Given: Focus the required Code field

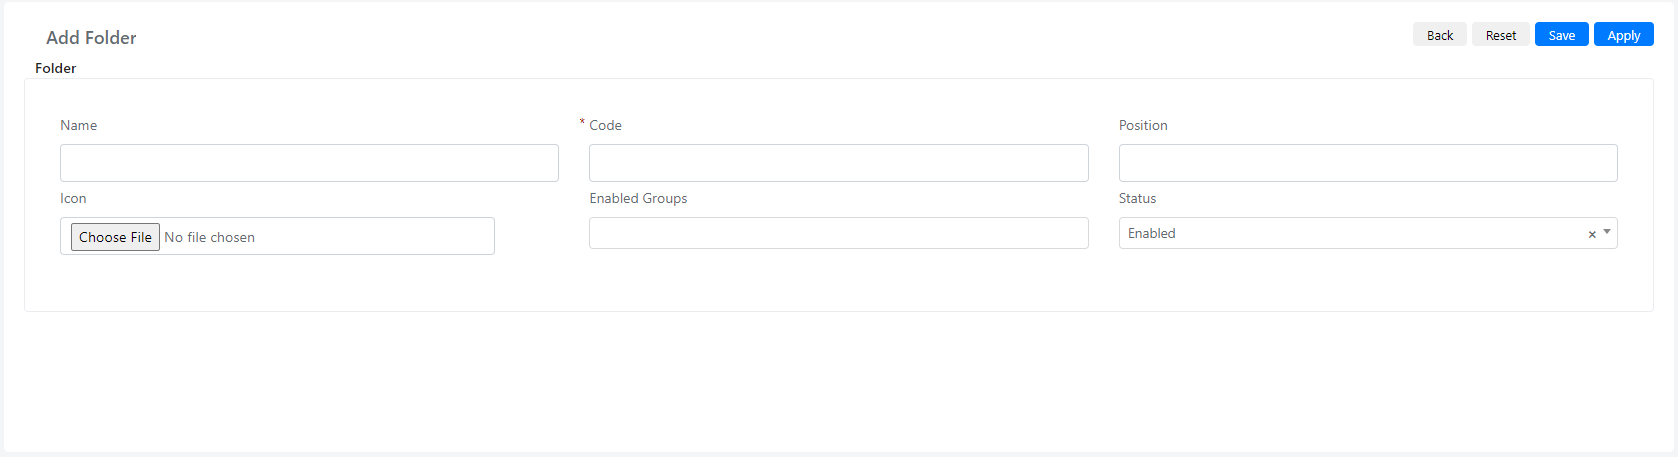Looking at the screenshot, I should point(838,163).
